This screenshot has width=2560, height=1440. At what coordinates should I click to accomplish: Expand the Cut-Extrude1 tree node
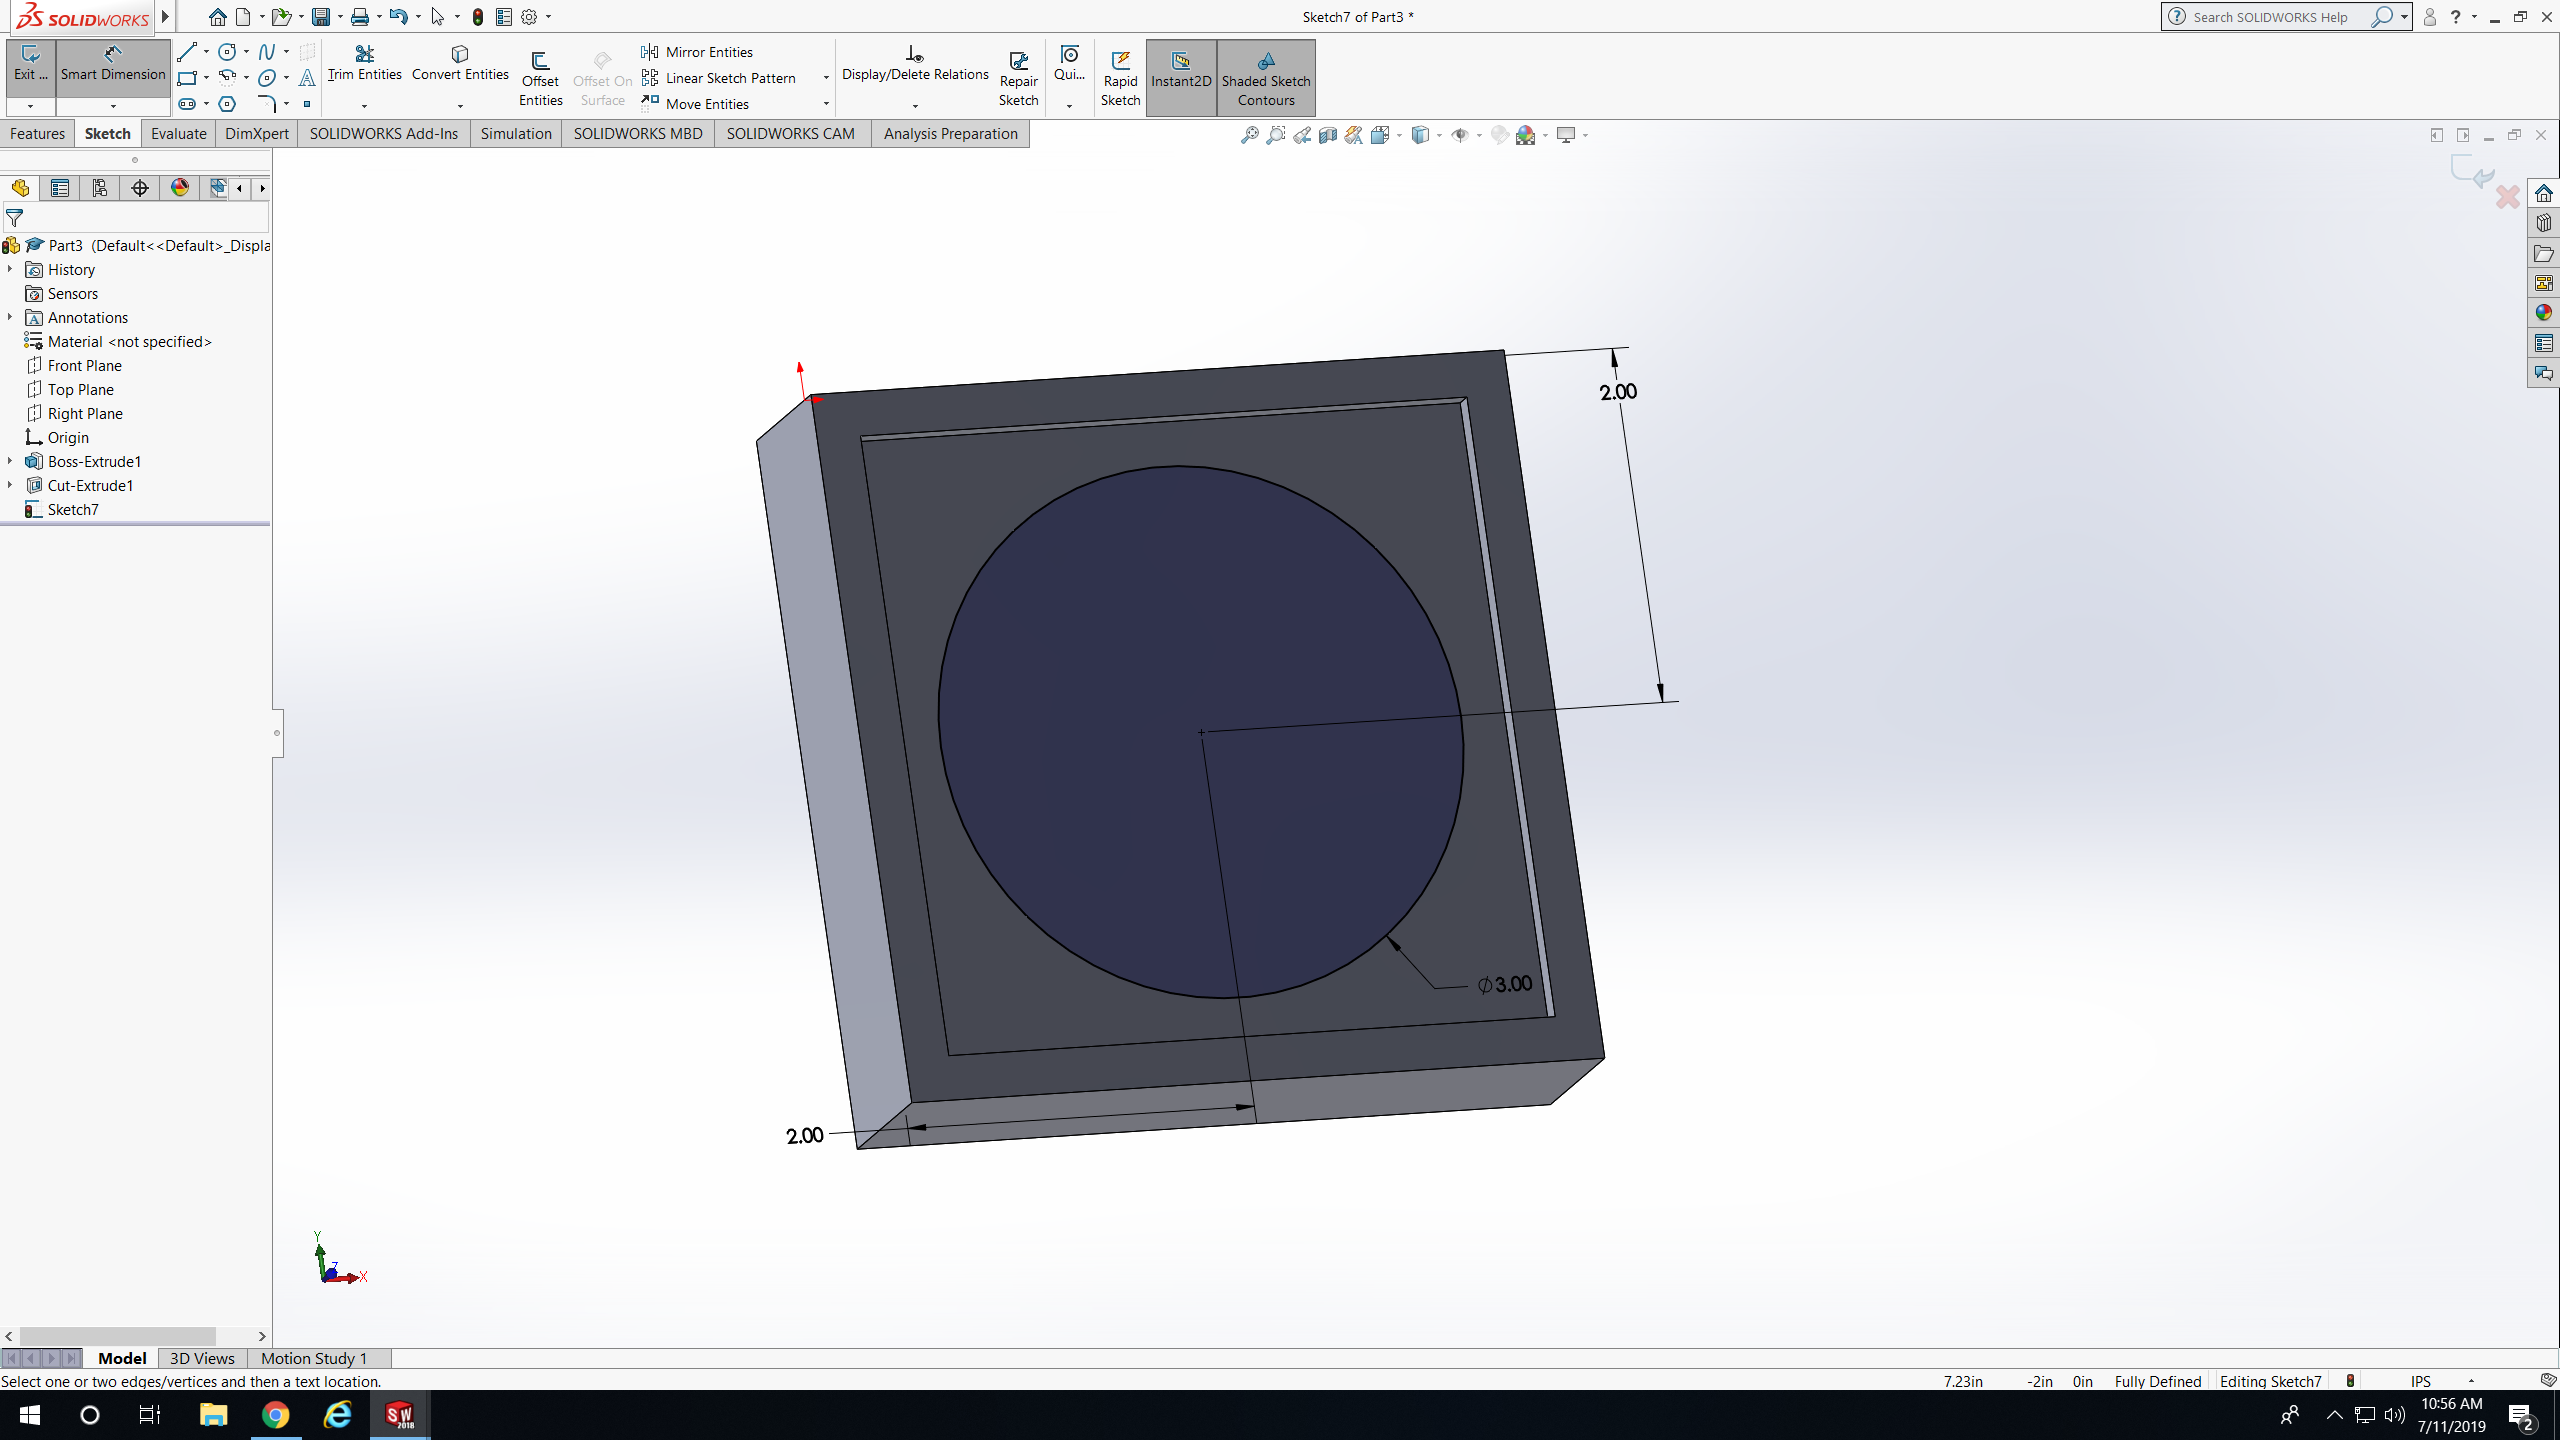(10, 486)
